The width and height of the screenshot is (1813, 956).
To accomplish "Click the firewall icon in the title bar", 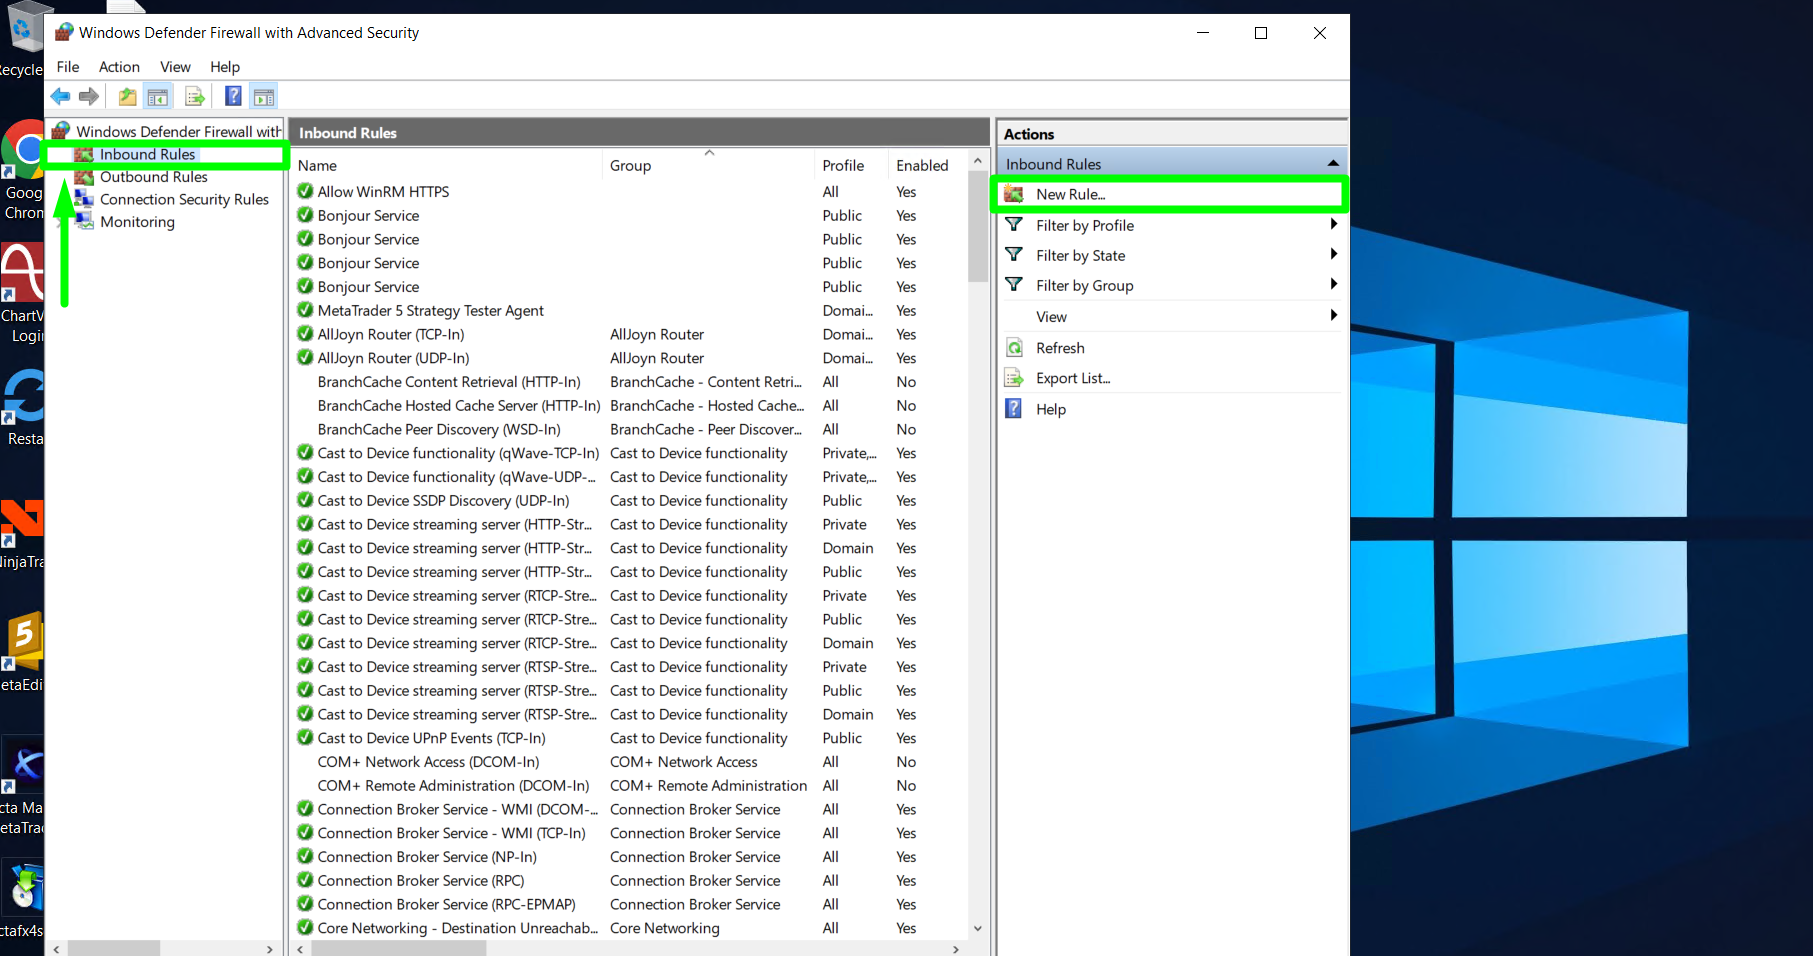I will click(64, 32).
